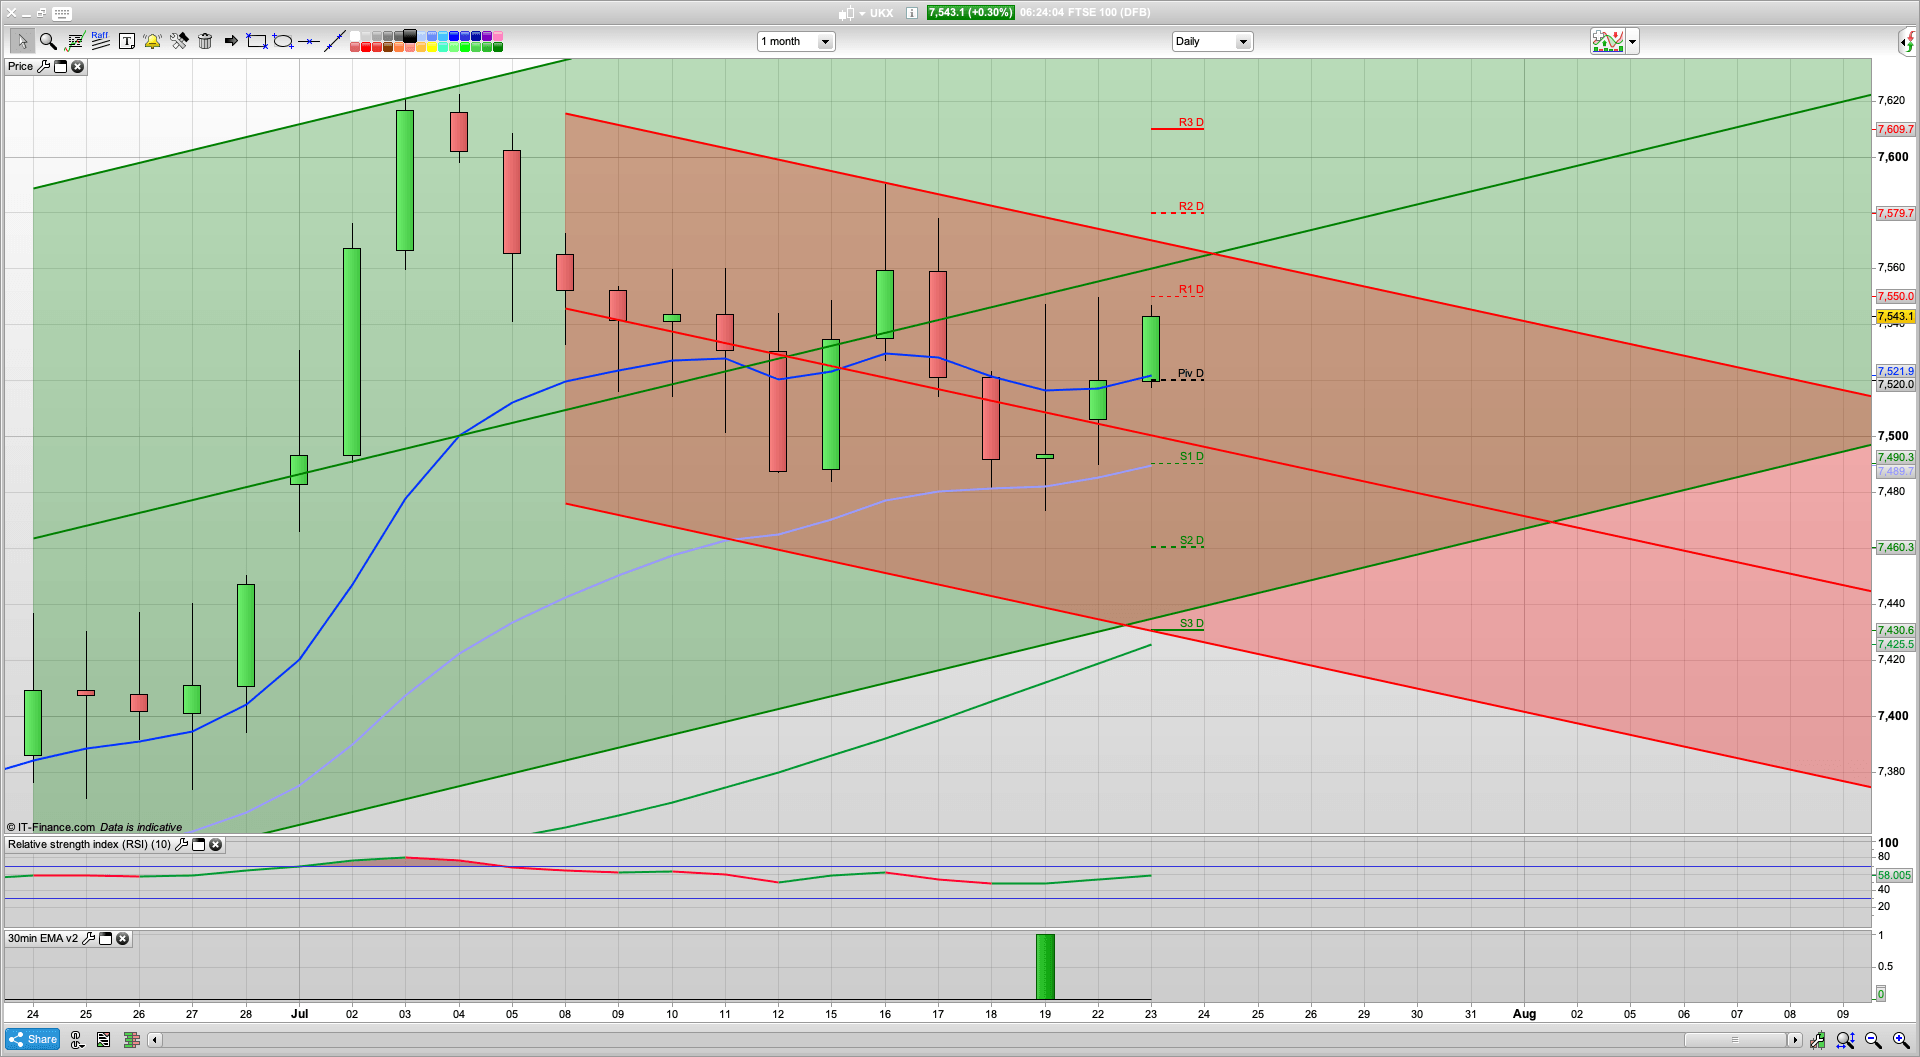Viewport: 1920px width, 1057px height.
Task: Click the R1 D pivot label
Action: (1190, 289)
